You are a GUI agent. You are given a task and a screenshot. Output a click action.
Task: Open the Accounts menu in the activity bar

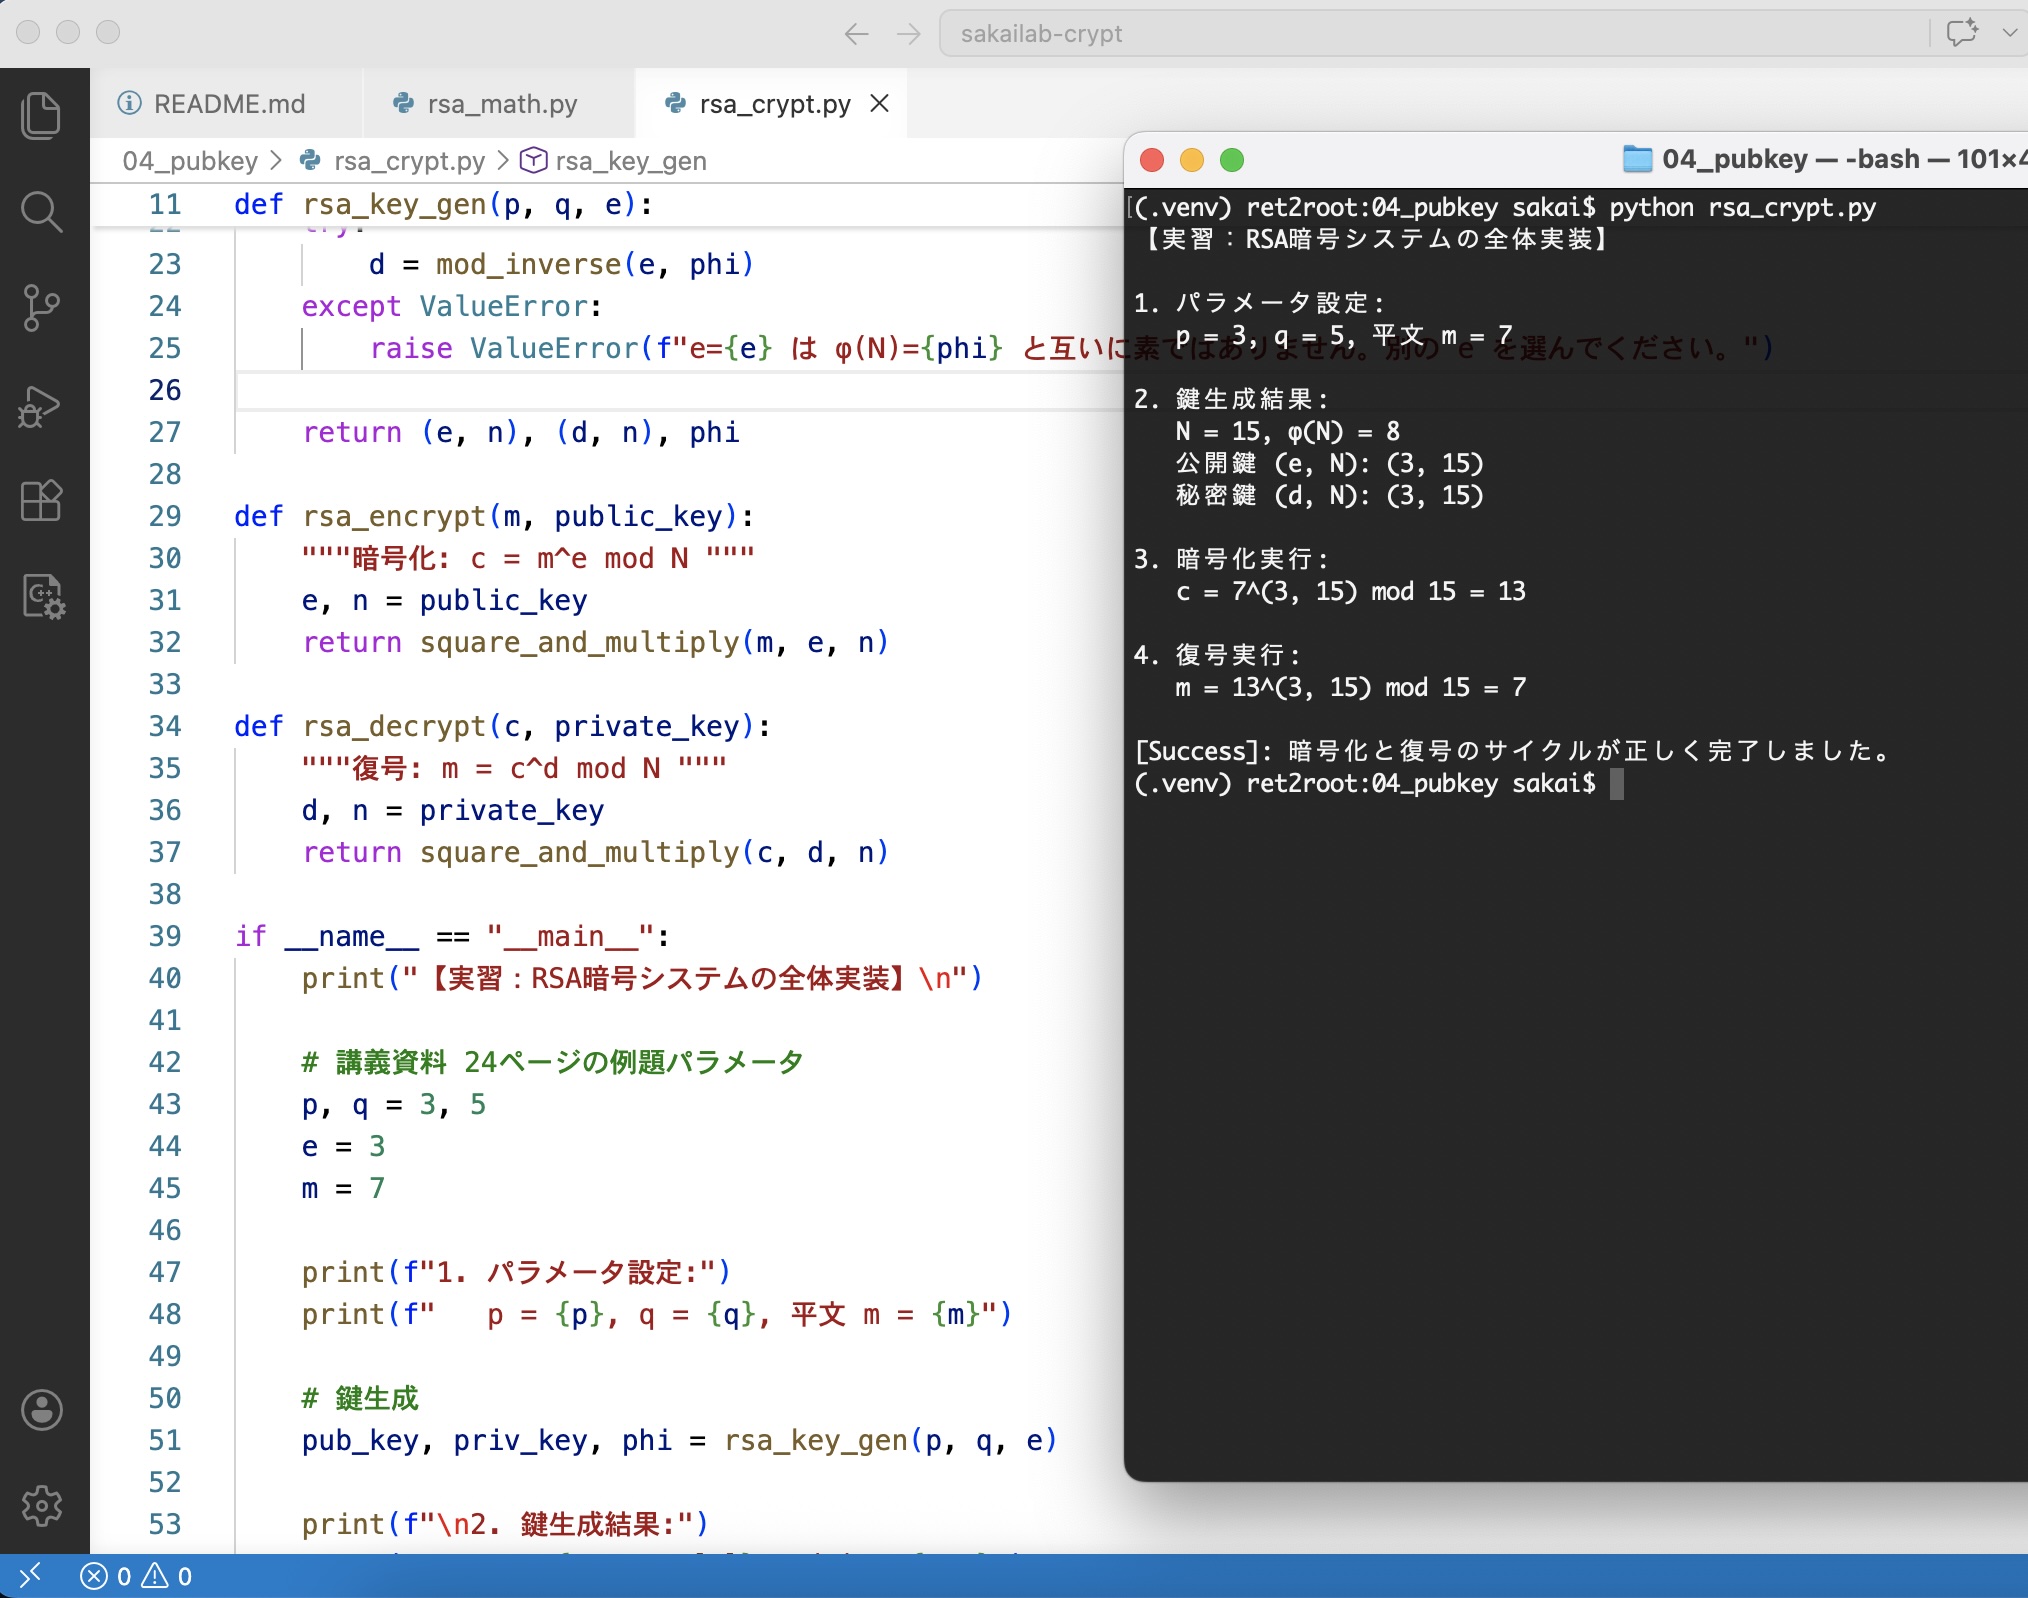[42, 1411]
